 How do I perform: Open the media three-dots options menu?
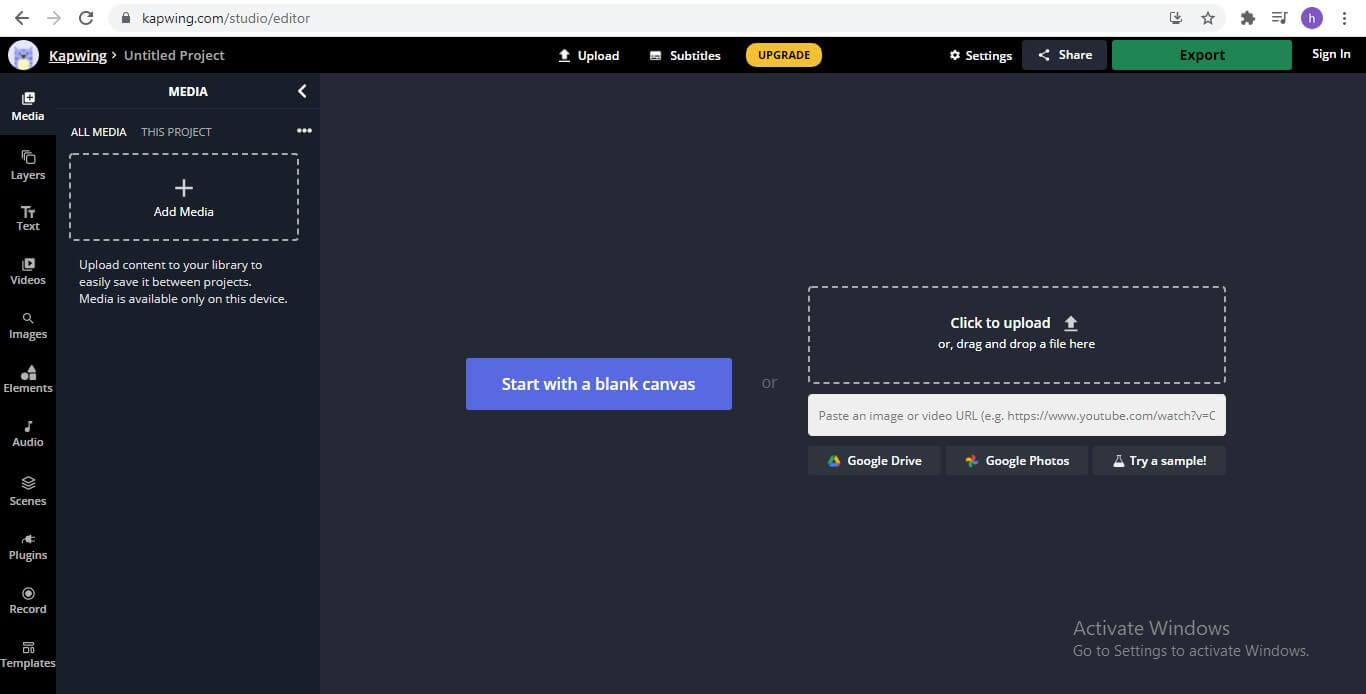click(x=304, y=131)
